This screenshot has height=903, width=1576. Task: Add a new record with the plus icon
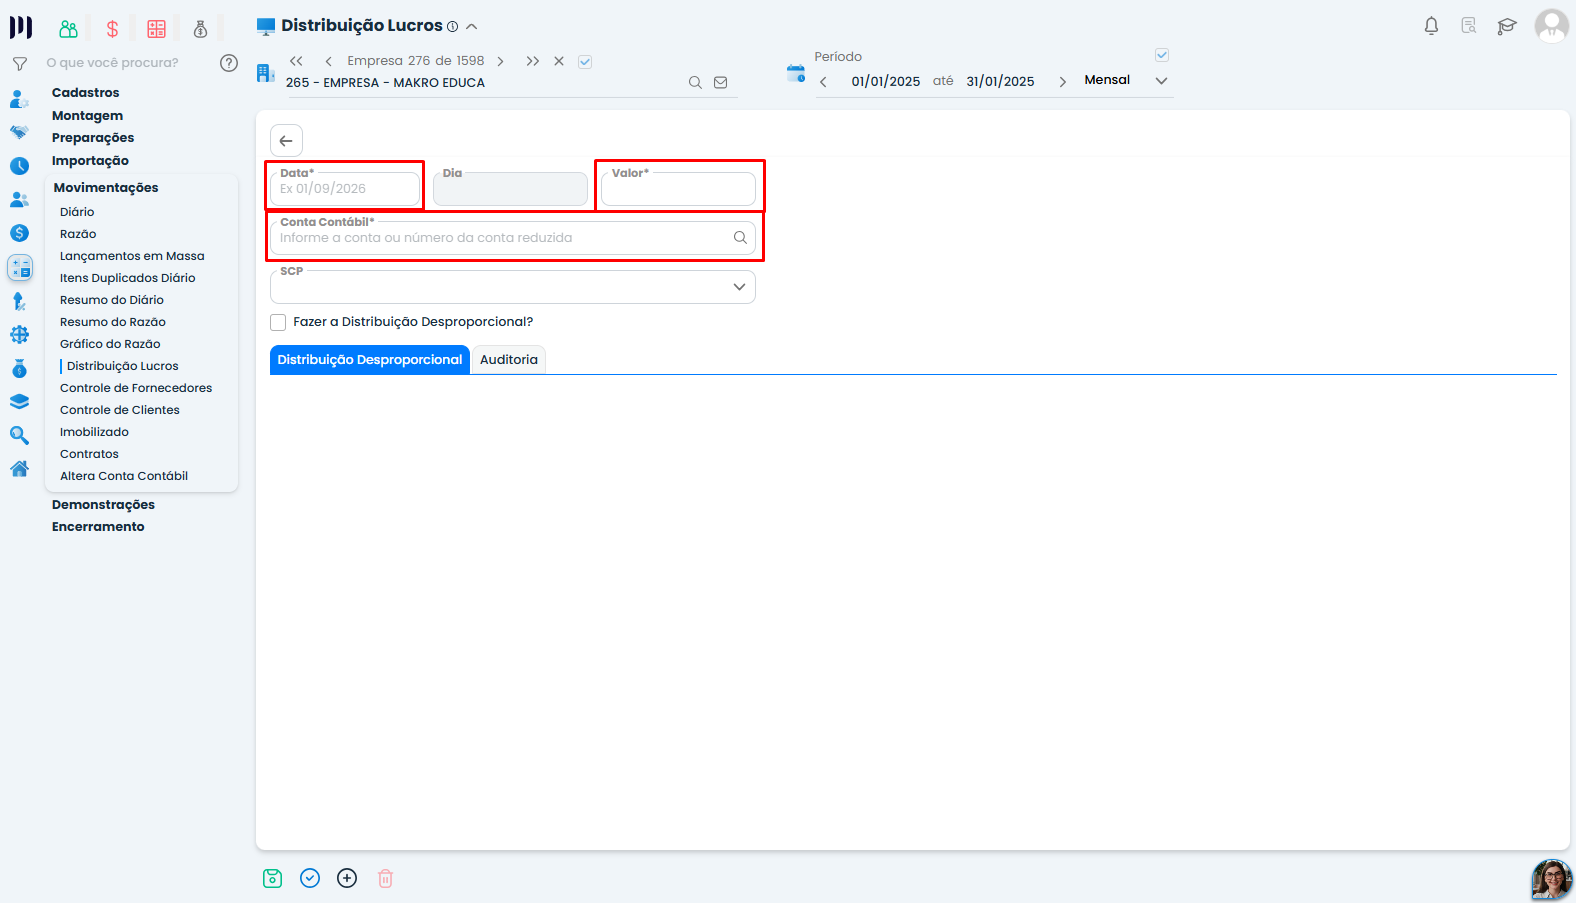click(347, 878)
